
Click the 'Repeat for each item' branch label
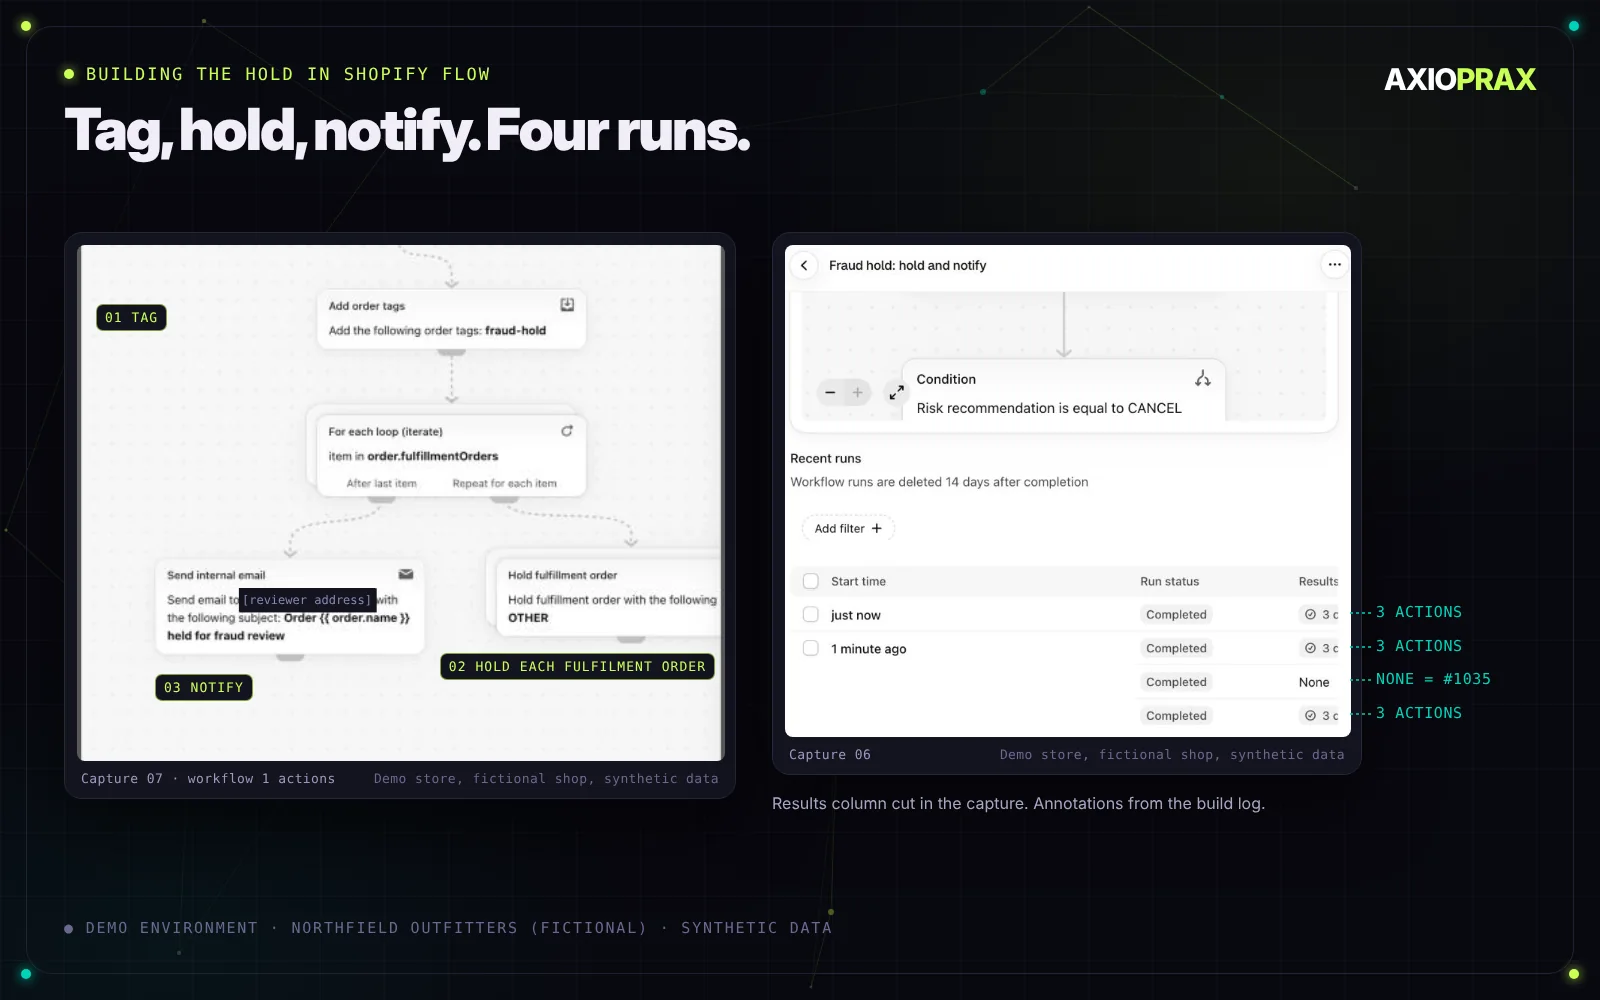pyautogui.click(x=504, y=483)
